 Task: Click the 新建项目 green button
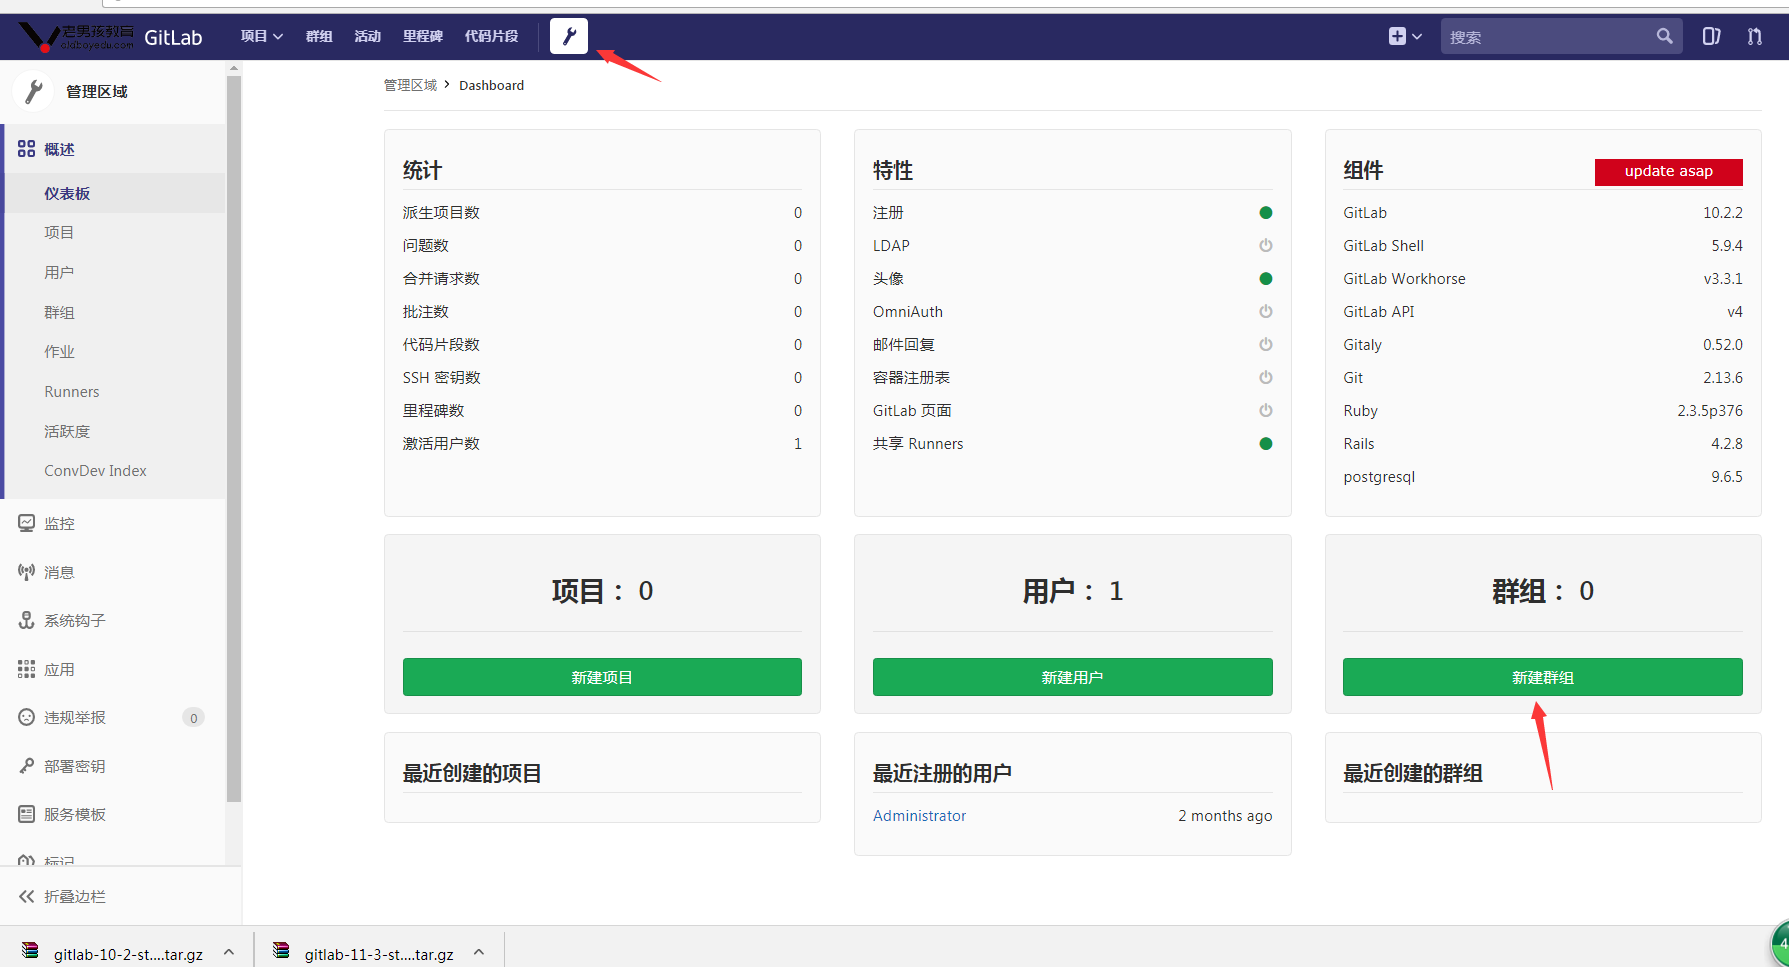602,677
